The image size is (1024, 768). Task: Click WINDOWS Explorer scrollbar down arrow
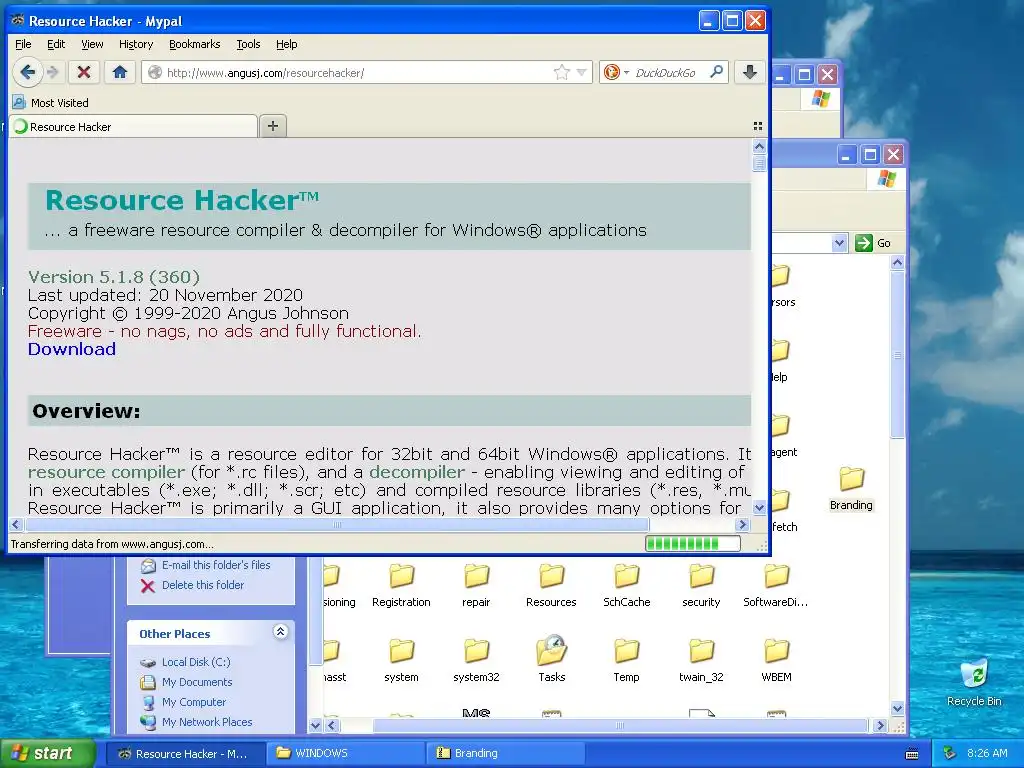point(897,709)
